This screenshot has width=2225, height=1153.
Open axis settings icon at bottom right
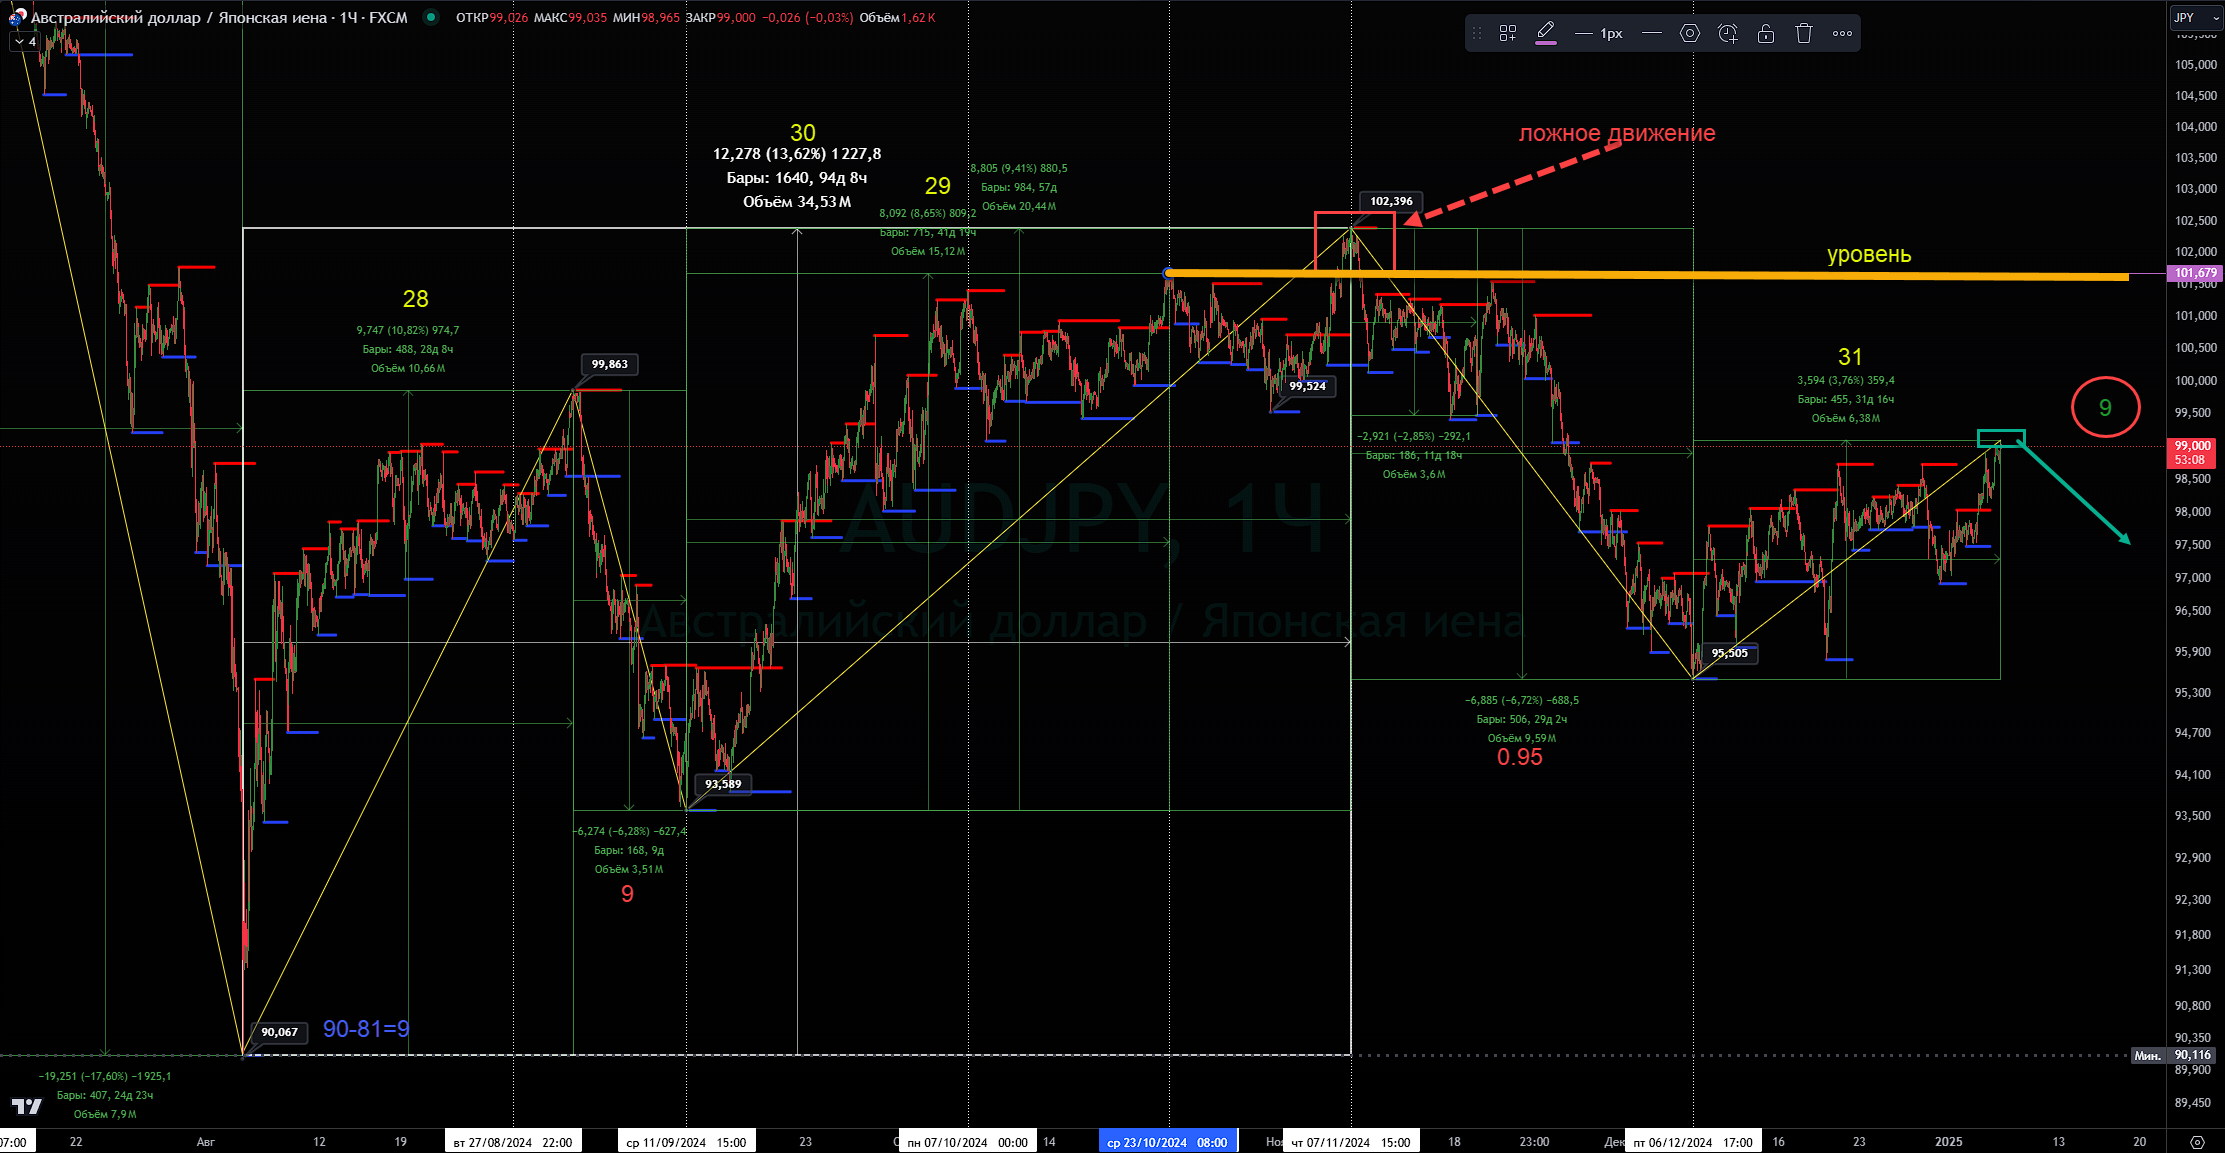2196,1141
